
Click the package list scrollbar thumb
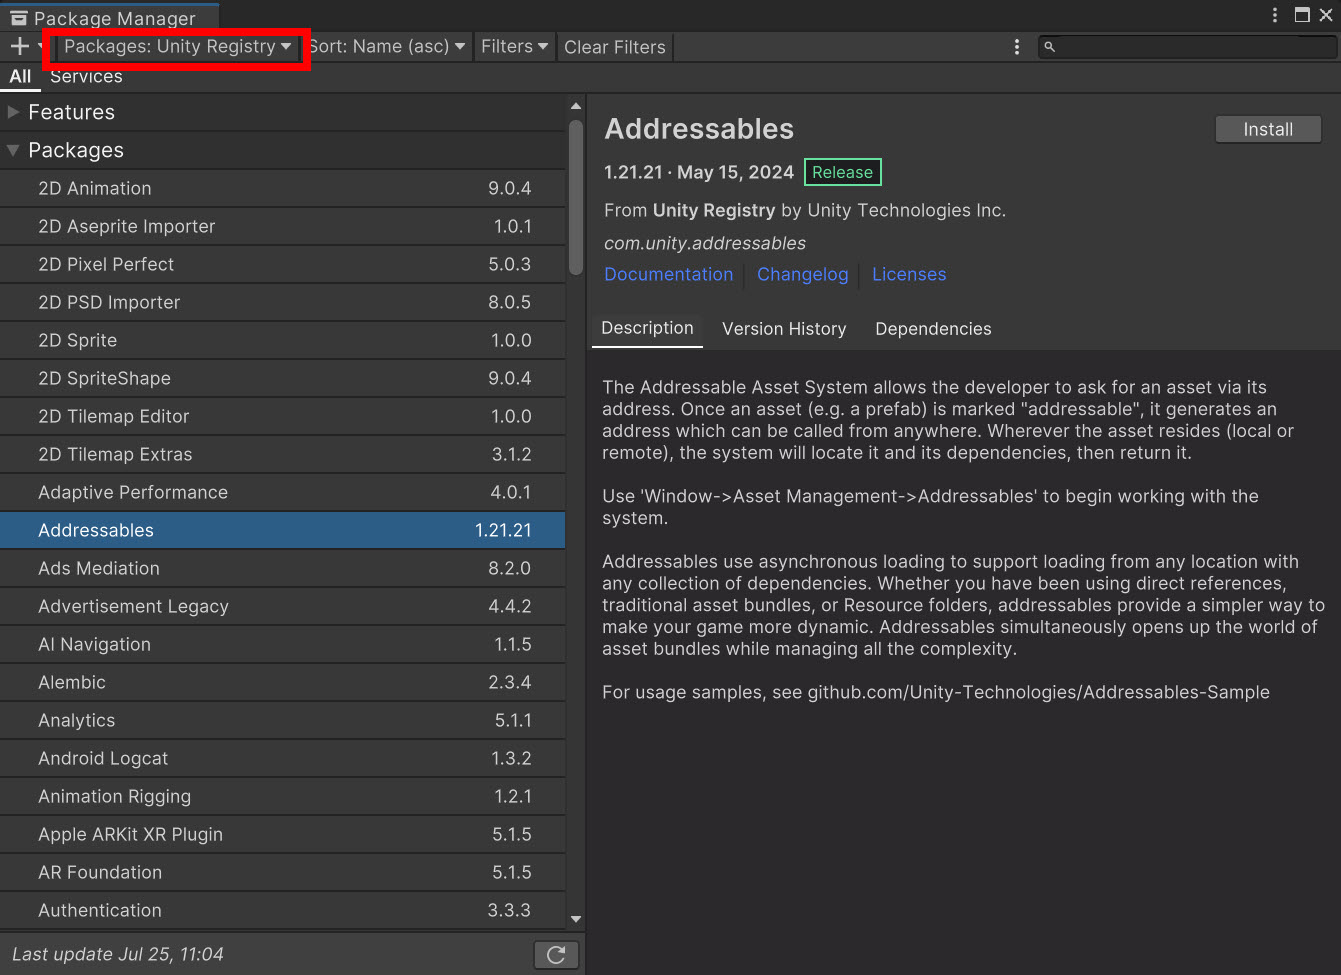[576, 197]
